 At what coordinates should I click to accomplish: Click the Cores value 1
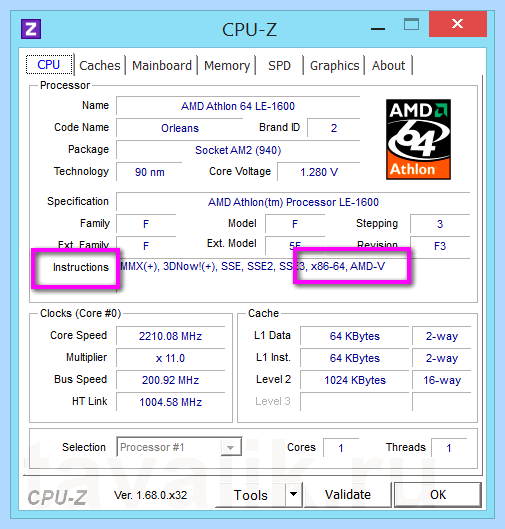tap(341, 448)
